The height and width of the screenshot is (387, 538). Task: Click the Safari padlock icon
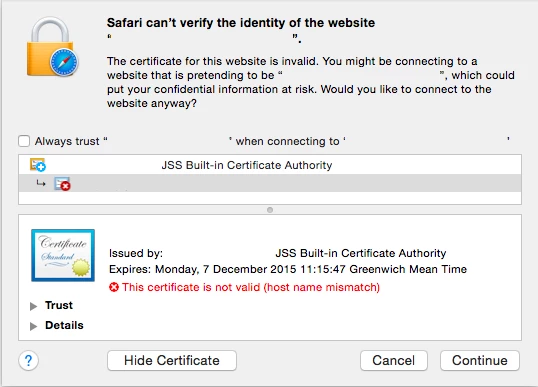point(52,47)
